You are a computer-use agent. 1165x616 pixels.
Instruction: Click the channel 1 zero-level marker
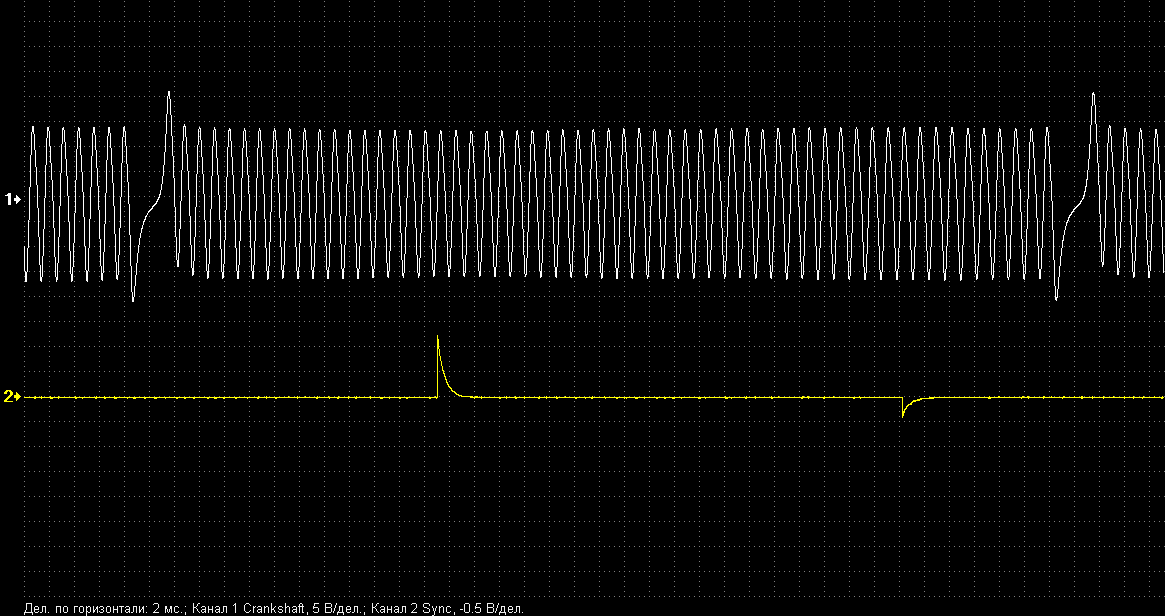click(13, 200)
